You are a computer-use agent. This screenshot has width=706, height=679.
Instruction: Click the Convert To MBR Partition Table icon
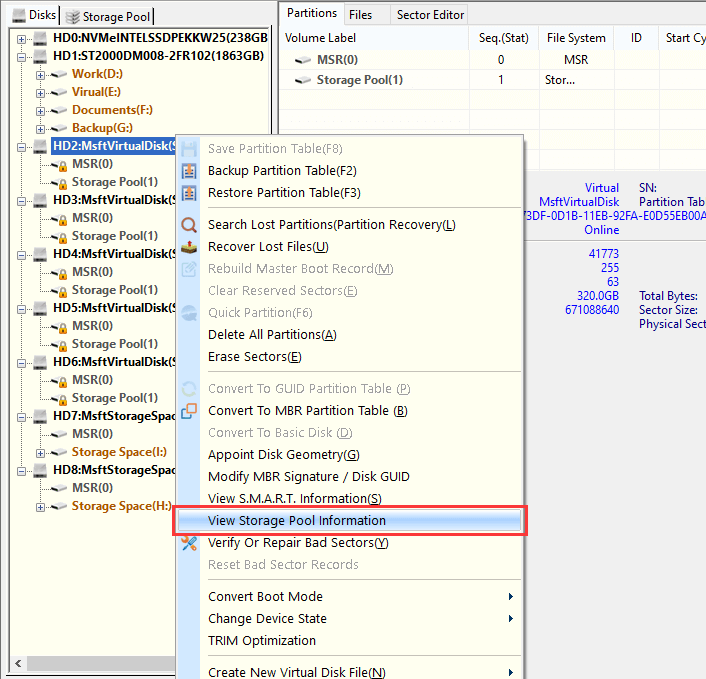(190, 411)
